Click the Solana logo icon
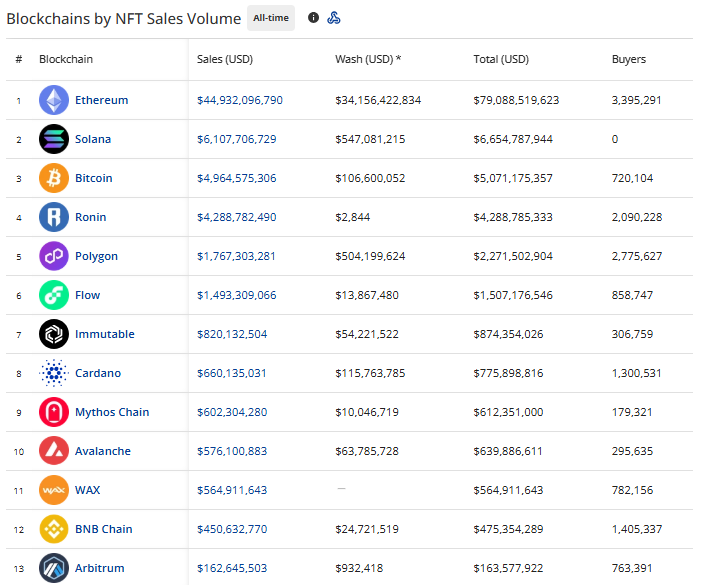This screenshot has width=704, height=585. tap(54, 139)
